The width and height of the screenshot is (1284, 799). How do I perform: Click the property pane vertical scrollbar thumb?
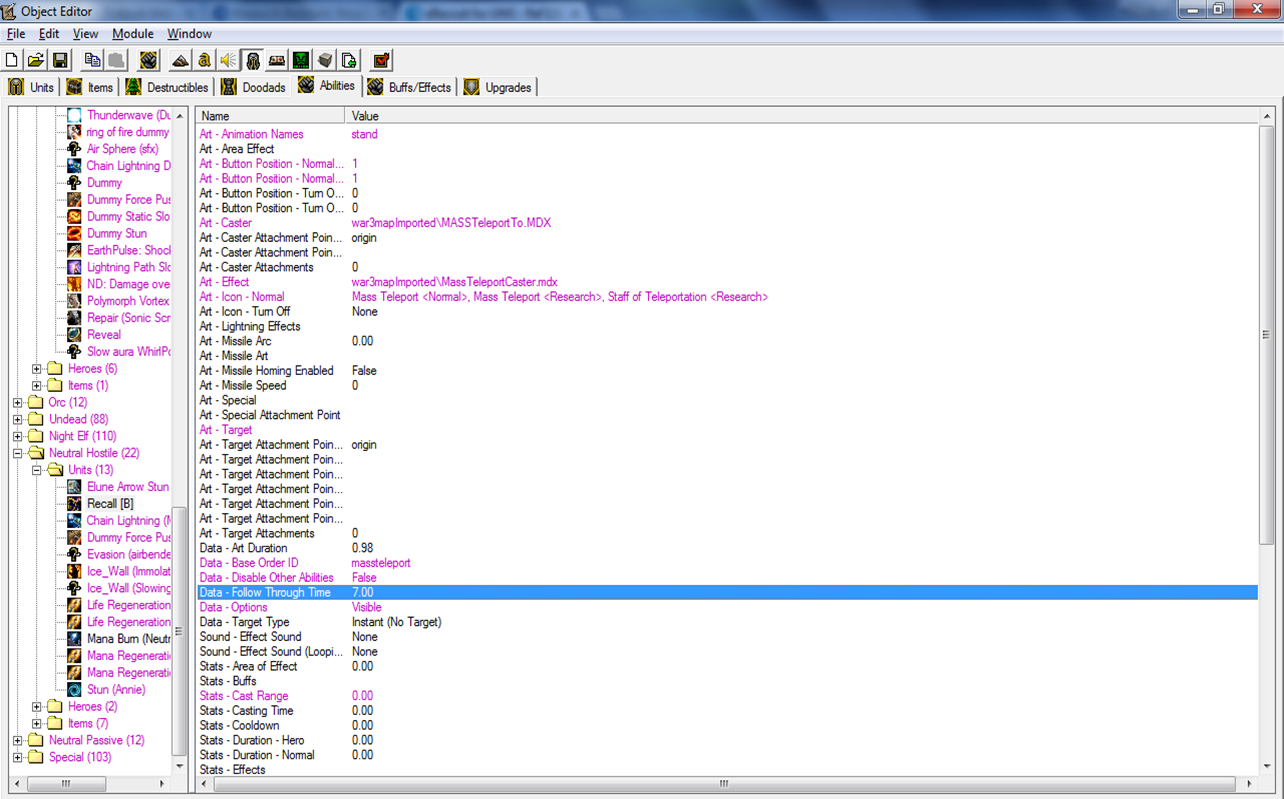click(1267, 335)
